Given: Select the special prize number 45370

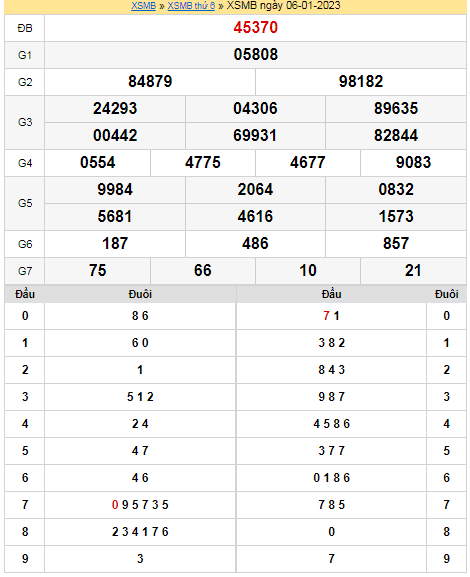Looking at the screenshot, I should click(x=255, y=28).
